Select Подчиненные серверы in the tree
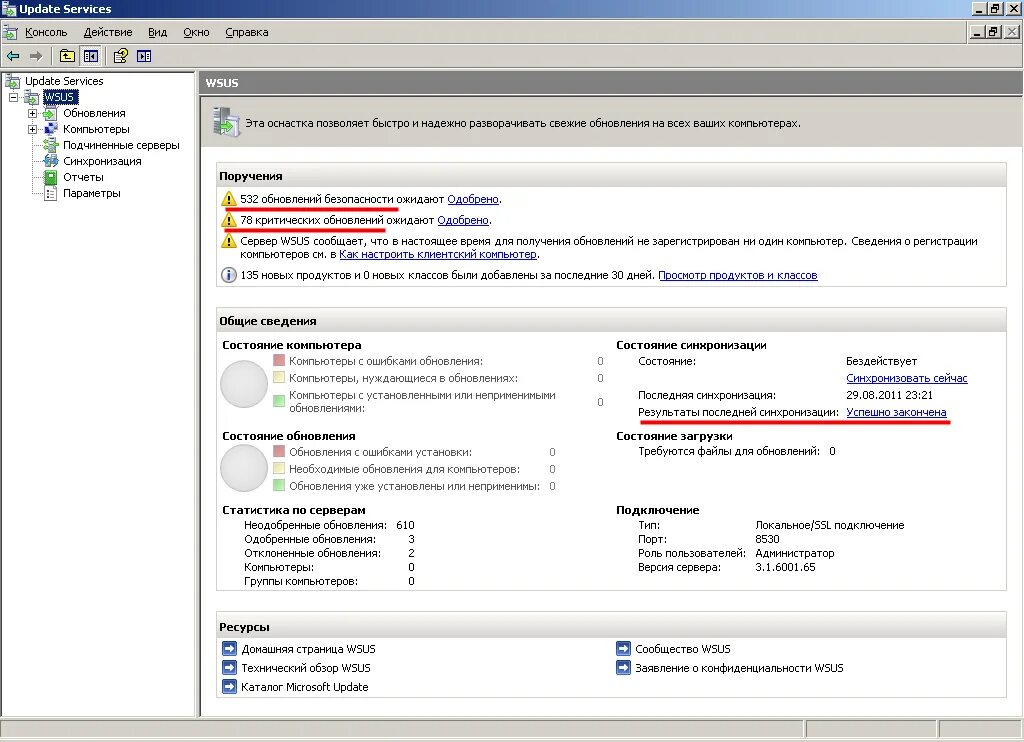The width and height of the screenshot is (1024, 742). pos(121,145)
